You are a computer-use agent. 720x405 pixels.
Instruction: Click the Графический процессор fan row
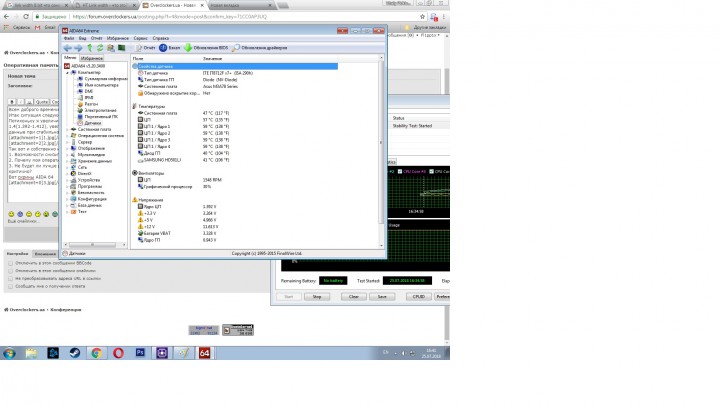pyautogui.click(x=174, y=186)
